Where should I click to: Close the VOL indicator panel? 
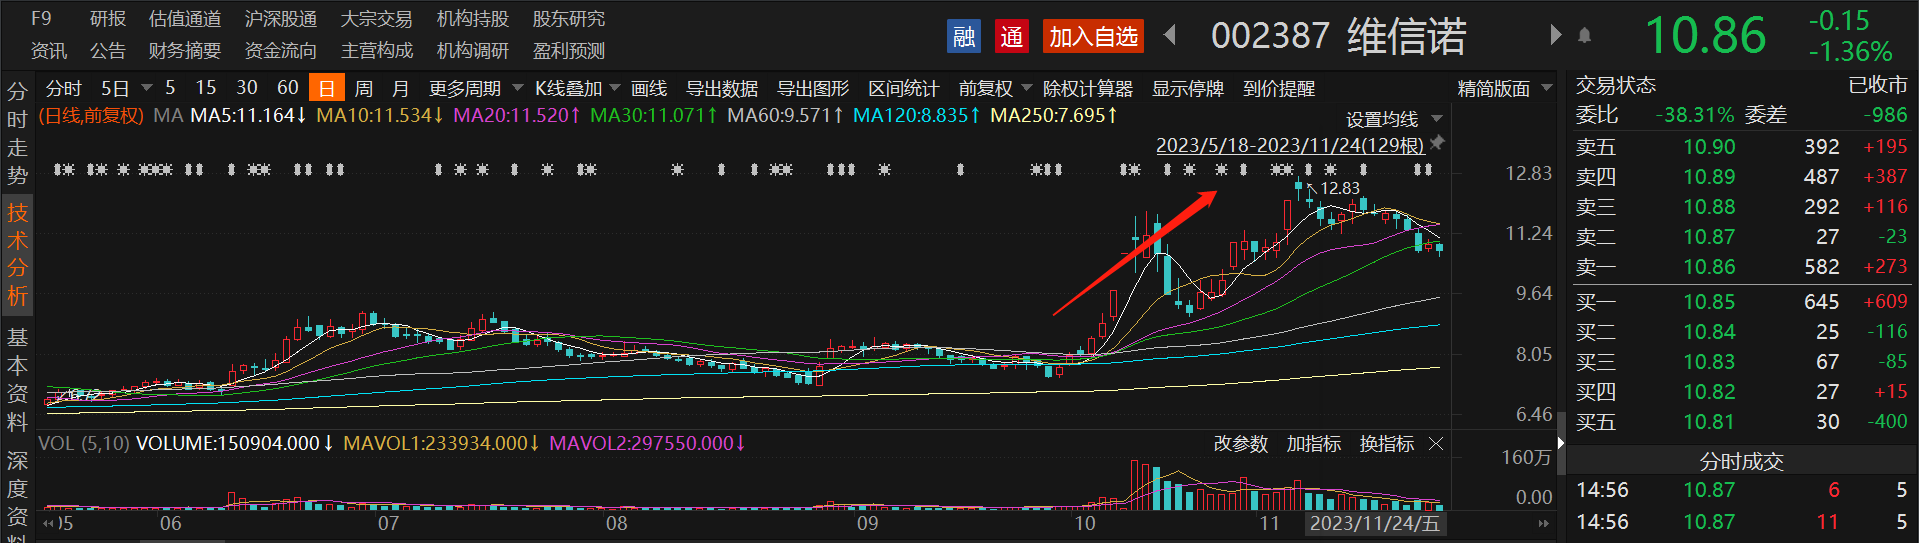pos(1436,443)
